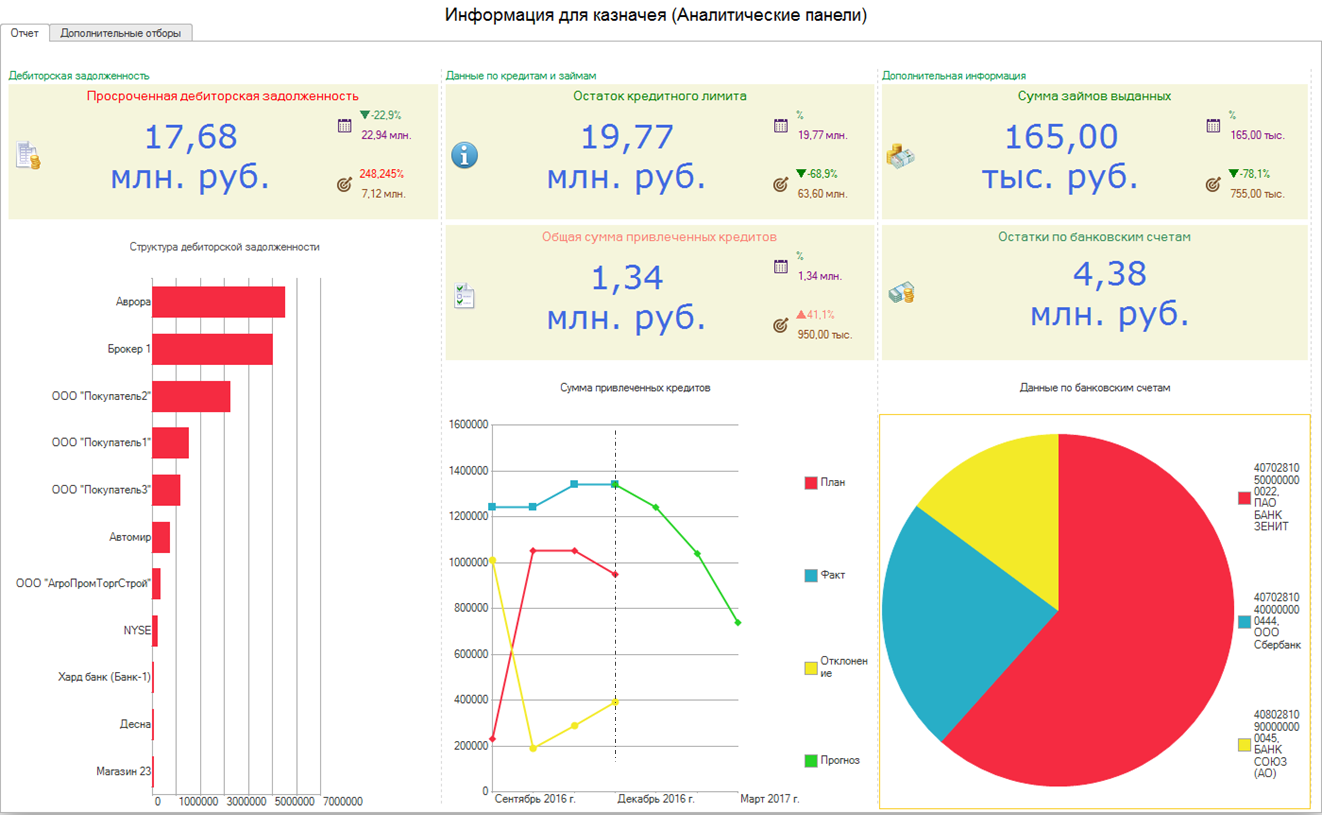Open the Отчет tab
The width and height of the screenshot is (1322, 815).
[x=25, y=33]
